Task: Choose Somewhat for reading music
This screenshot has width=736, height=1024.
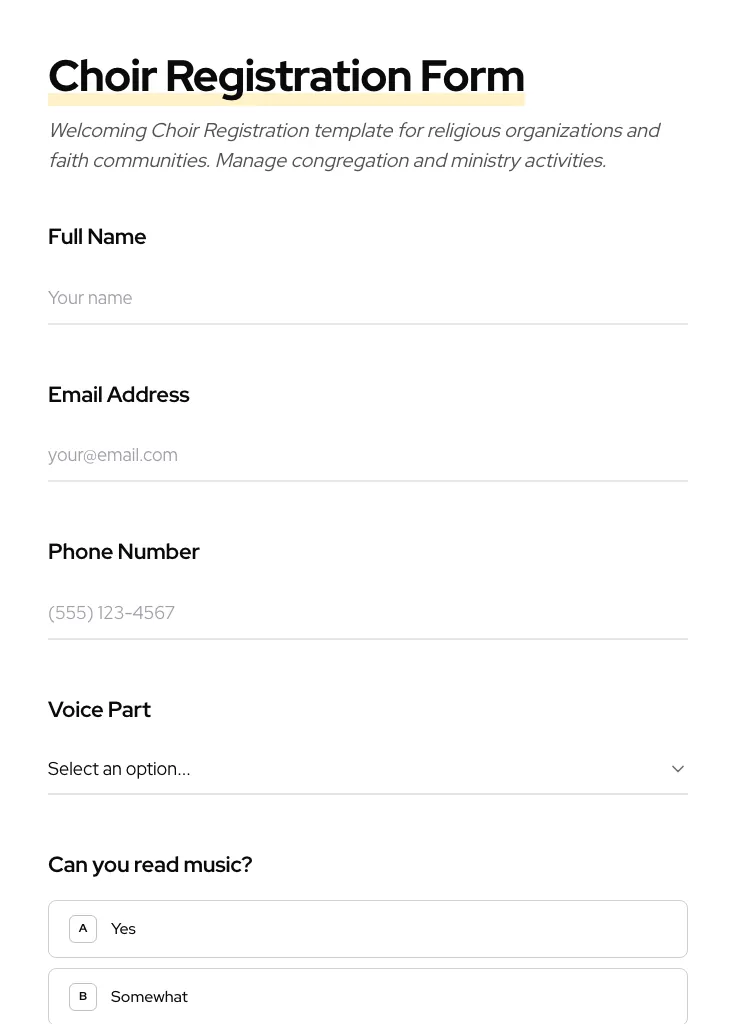Action: click(x=367, y=997)
